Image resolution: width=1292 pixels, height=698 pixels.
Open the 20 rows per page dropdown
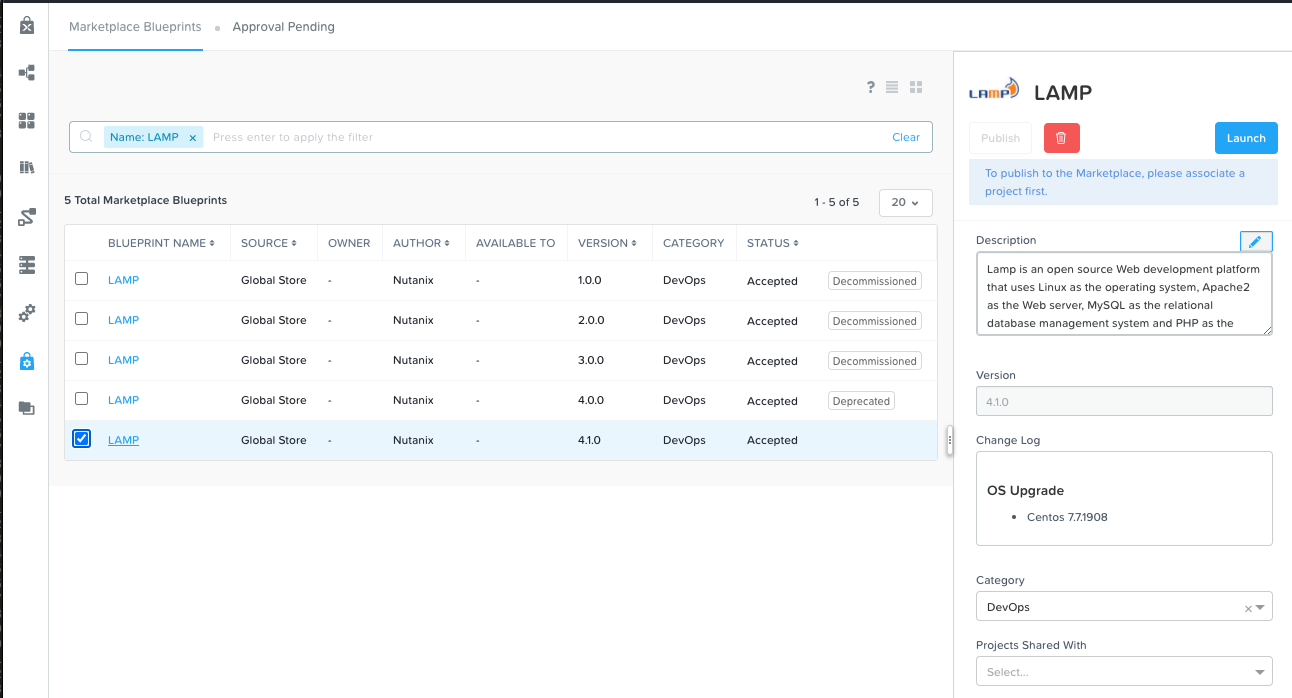coord(906,202)
